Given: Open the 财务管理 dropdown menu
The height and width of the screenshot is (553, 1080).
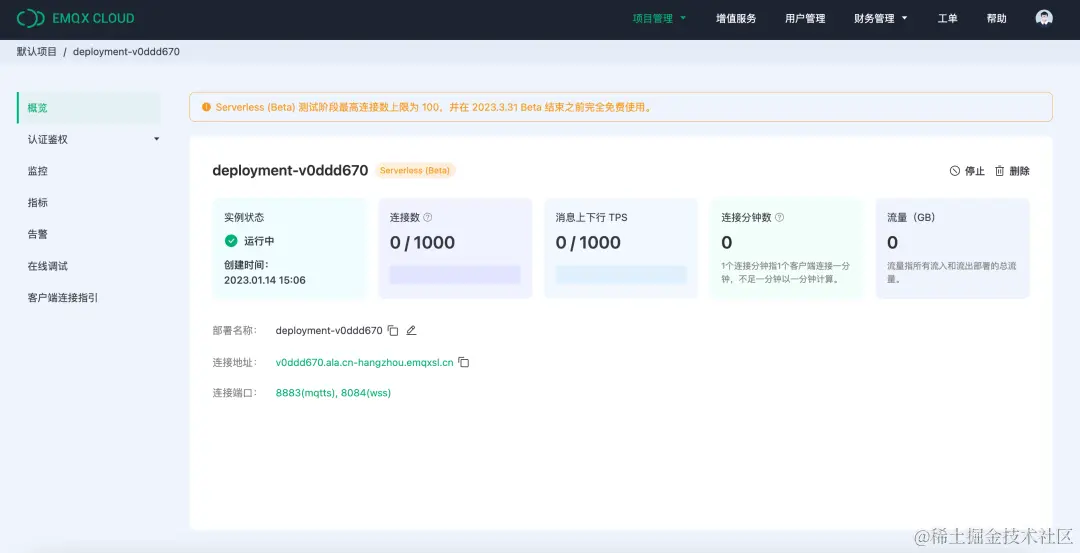Looking at the screenshot, I should click(x=881, y=19).
